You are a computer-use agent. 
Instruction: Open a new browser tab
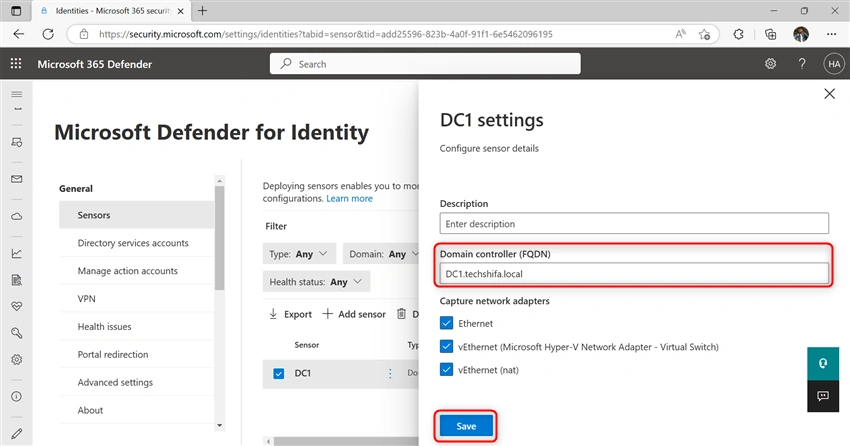click(202, 11)
